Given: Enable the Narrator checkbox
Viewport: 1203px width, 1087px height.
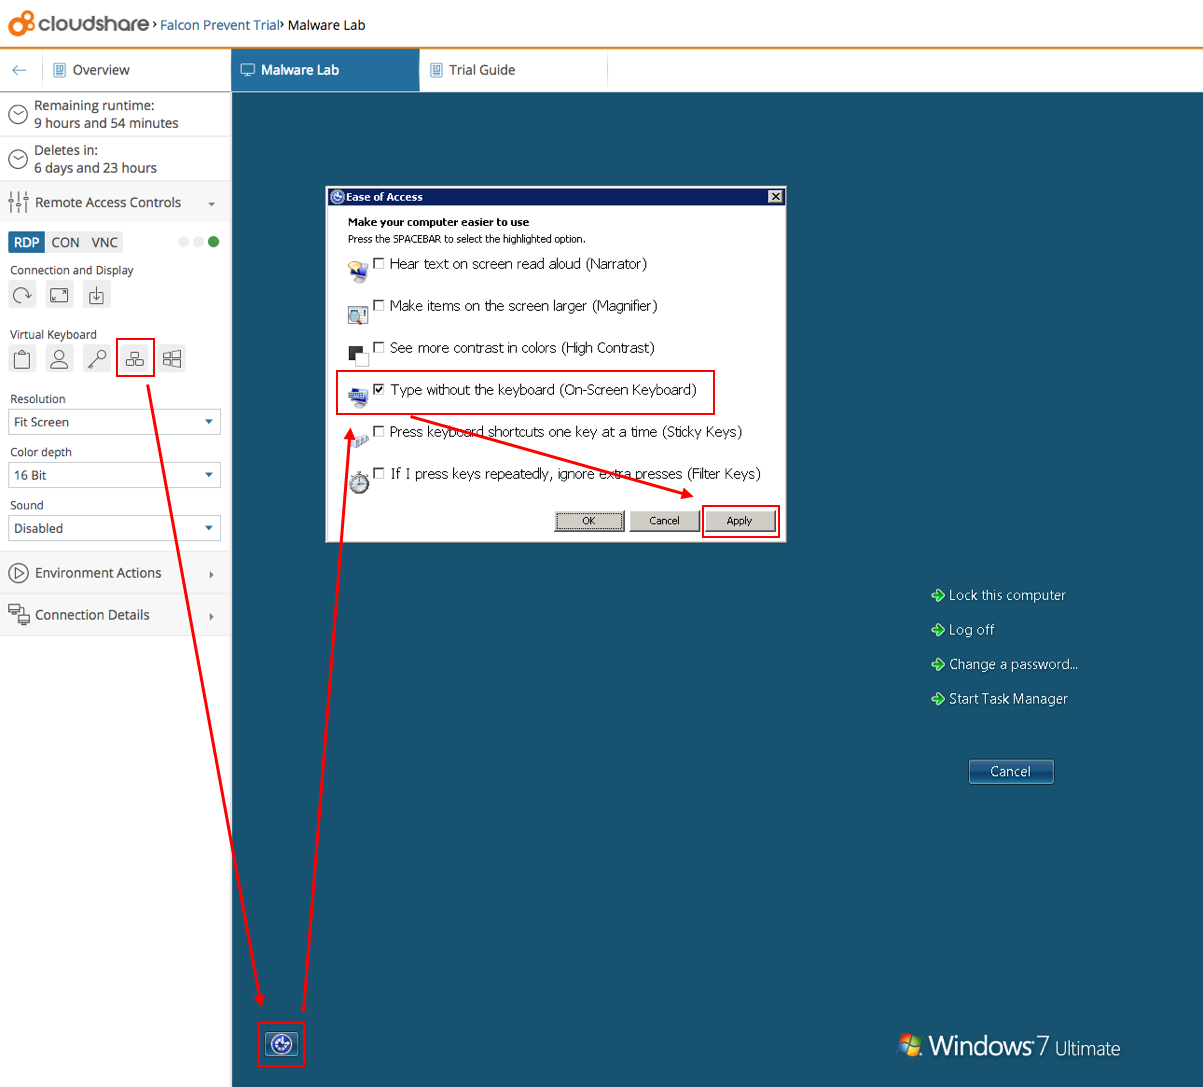Looking at the screenshot, I should pyautogui.click(x=379, y=264).
